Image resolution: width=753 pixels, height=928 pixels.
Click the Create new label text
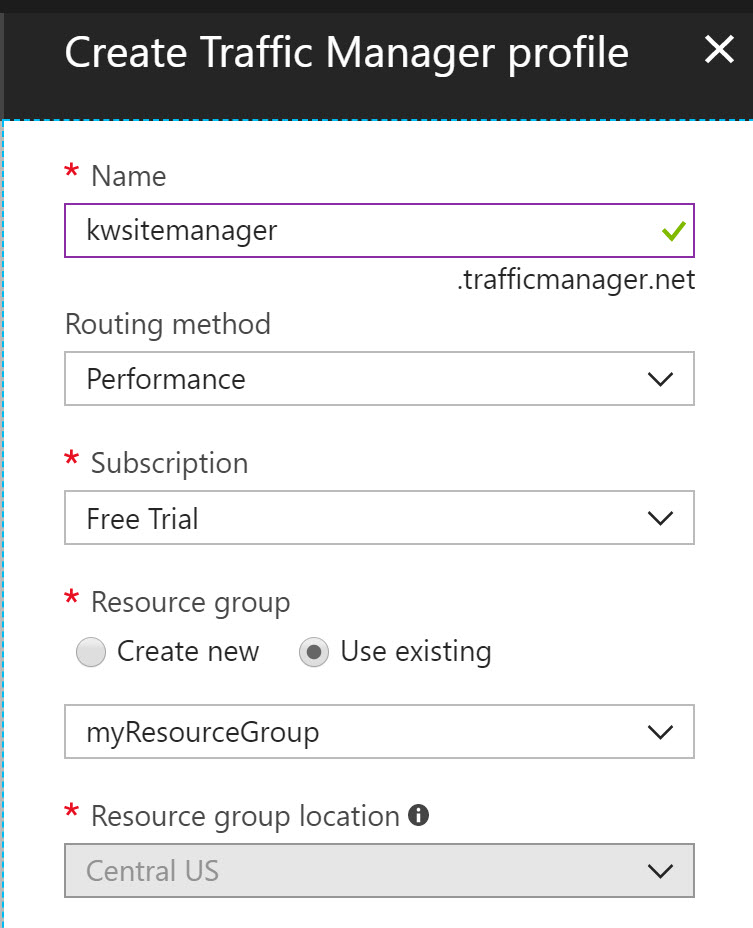pos(188,652)
